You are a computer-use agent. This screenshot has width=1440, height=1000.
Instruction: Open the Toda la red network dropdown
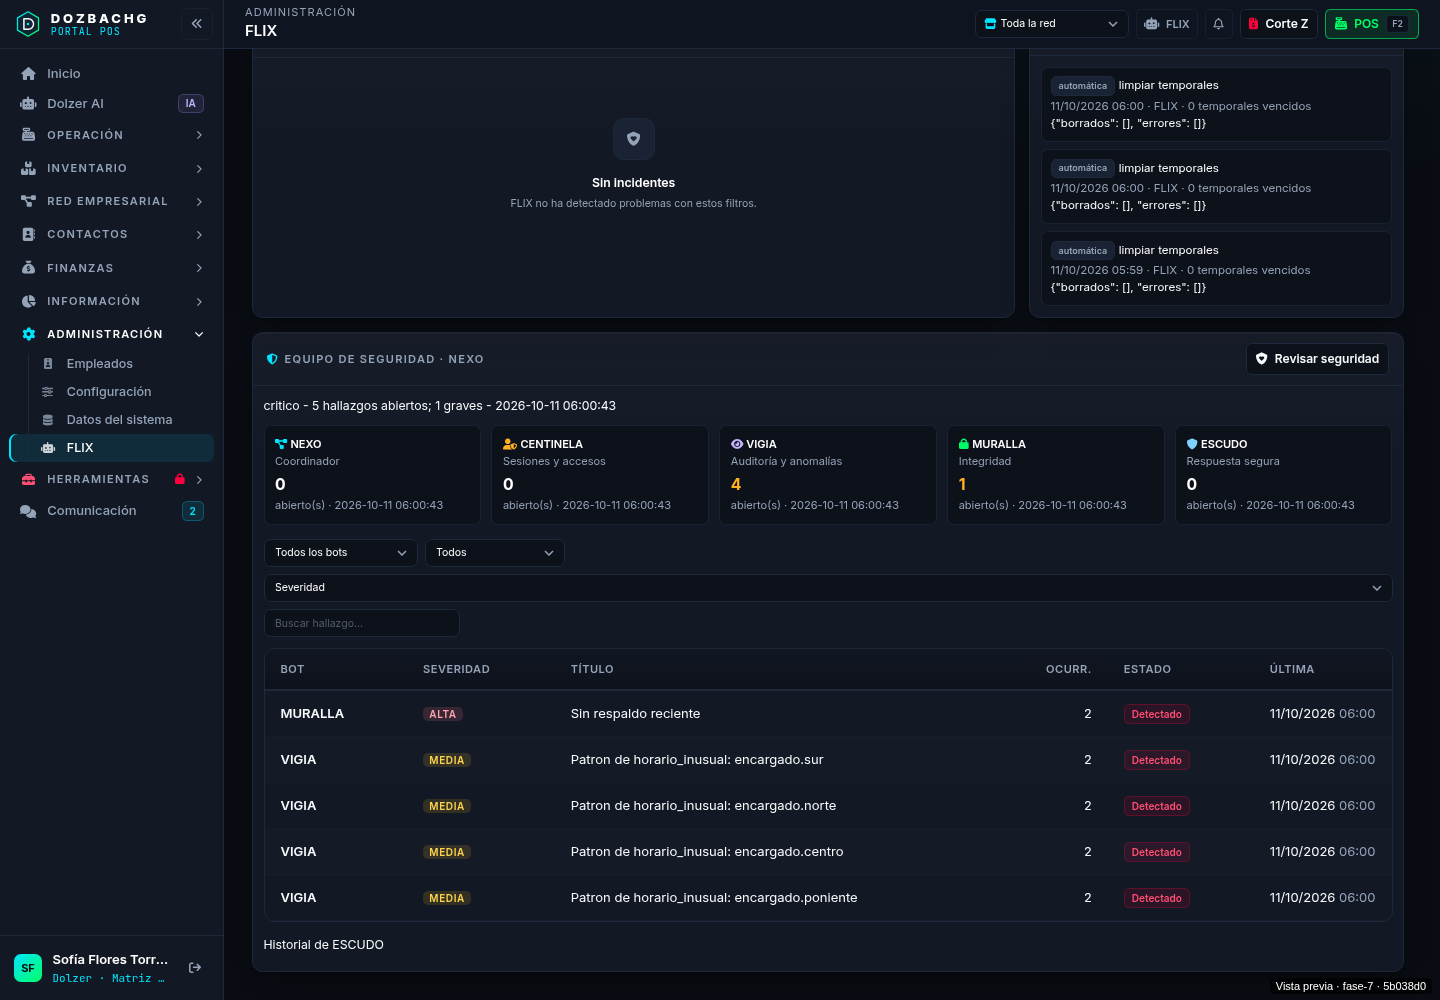1052,24
